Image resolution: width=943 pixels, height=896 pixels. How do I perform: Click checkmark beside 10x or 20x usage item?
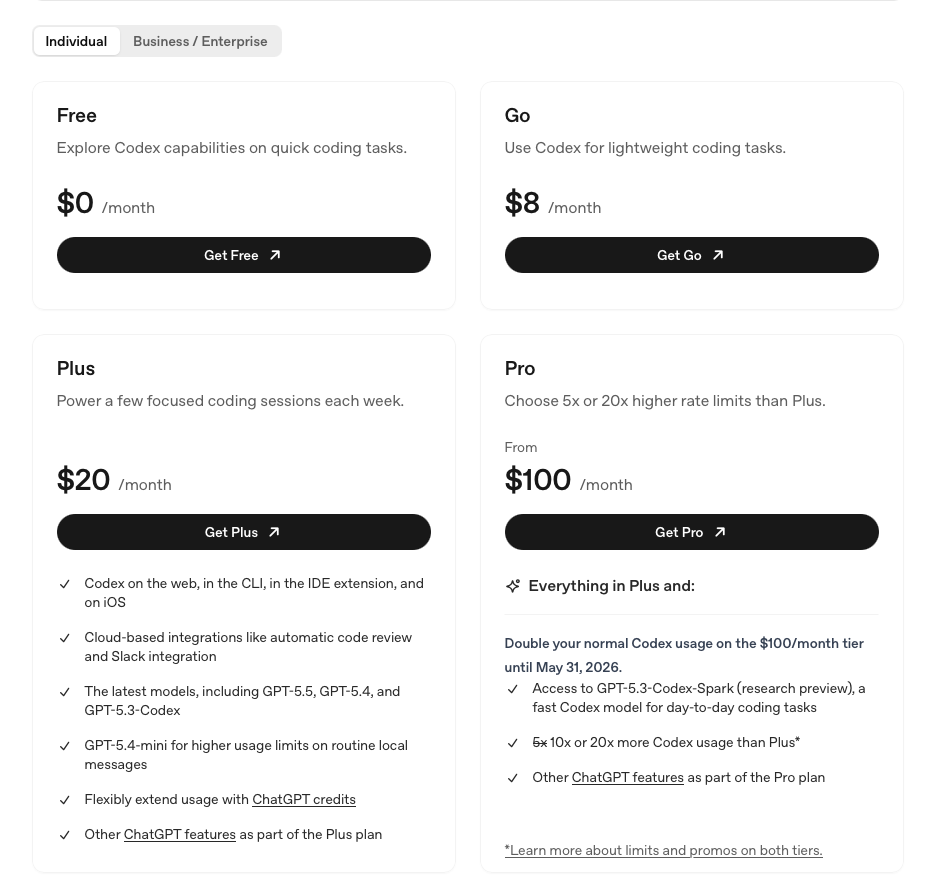pyautogui.click(x=512, y=743)
